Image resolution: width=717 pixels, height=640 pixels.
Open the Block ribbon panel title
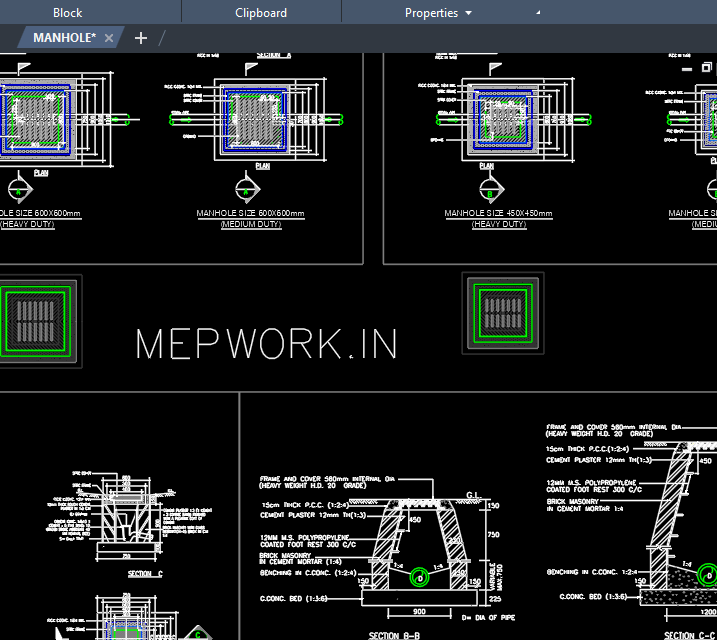(68, 13)
